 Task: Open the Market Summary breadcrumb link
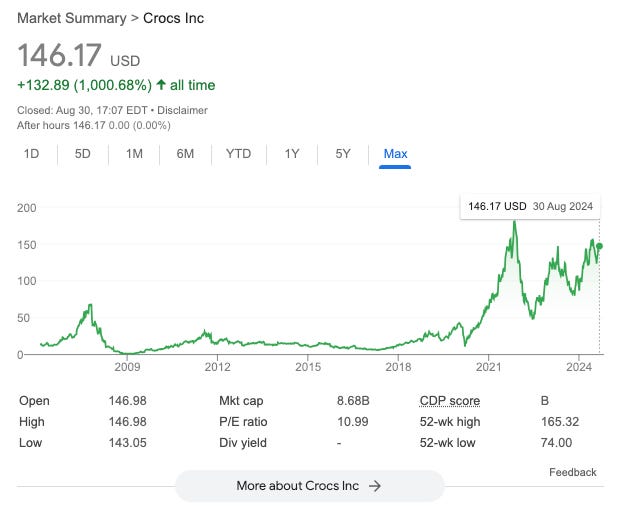[72, 18]
